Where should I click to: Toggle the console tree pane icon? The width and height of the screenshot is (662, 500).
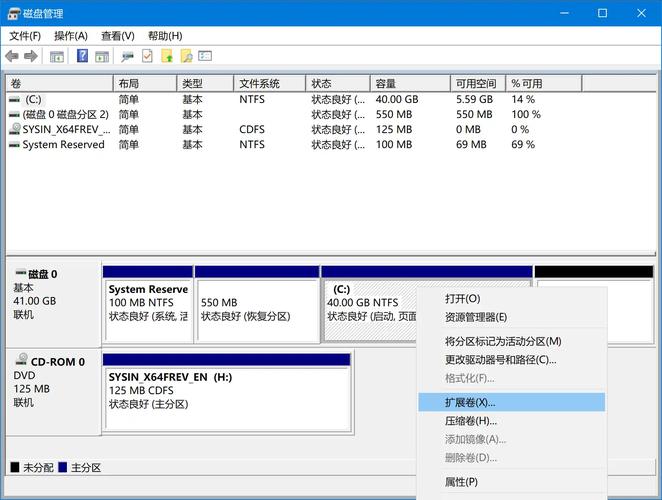click(57, 56)
